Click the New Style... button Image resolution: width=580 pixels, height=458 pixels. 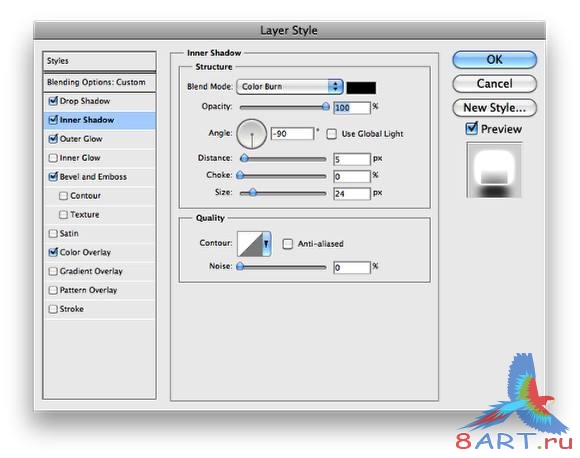pyautogui.click(x=494, y=108)
